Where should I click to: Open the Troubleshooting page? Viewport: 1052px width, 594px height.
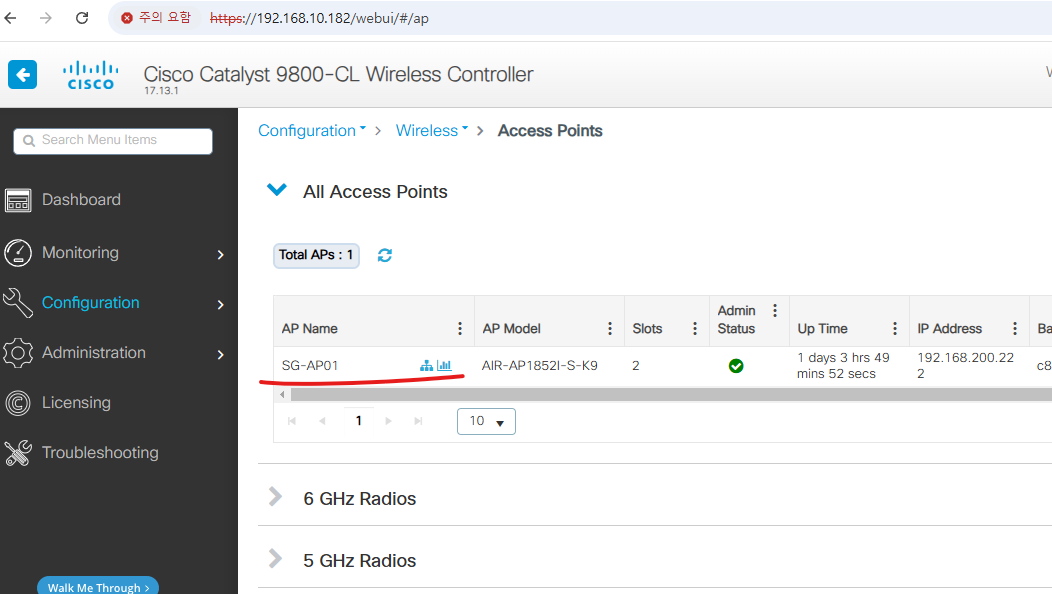[x=101, y=453]
